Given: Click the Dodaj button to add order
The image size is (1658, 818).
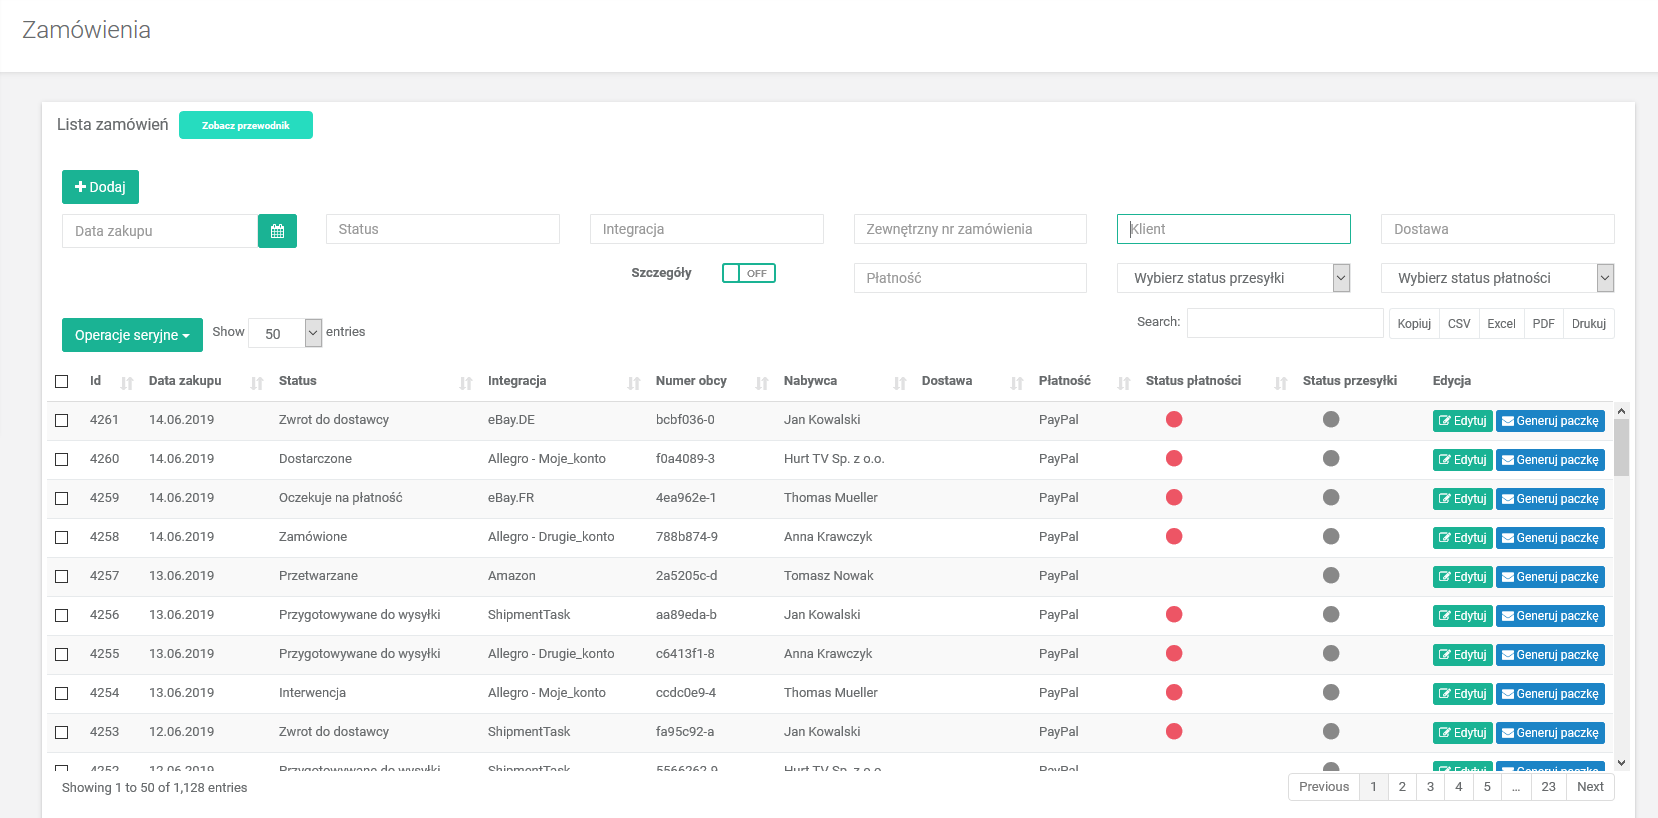Looking at the screenshot, I should tap(100, 187).
